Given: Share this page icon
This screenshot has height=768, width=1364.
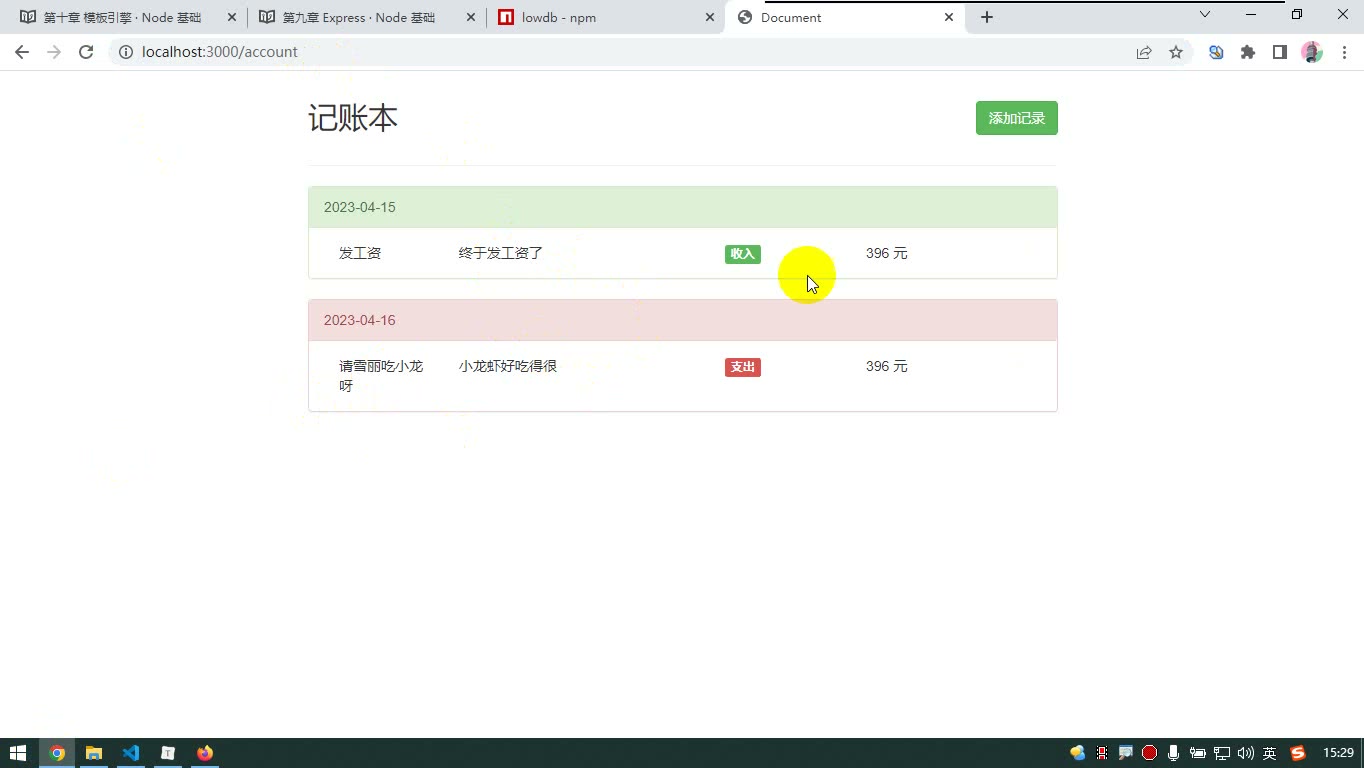Looking at the screenshot, I should click(1144, 52).
